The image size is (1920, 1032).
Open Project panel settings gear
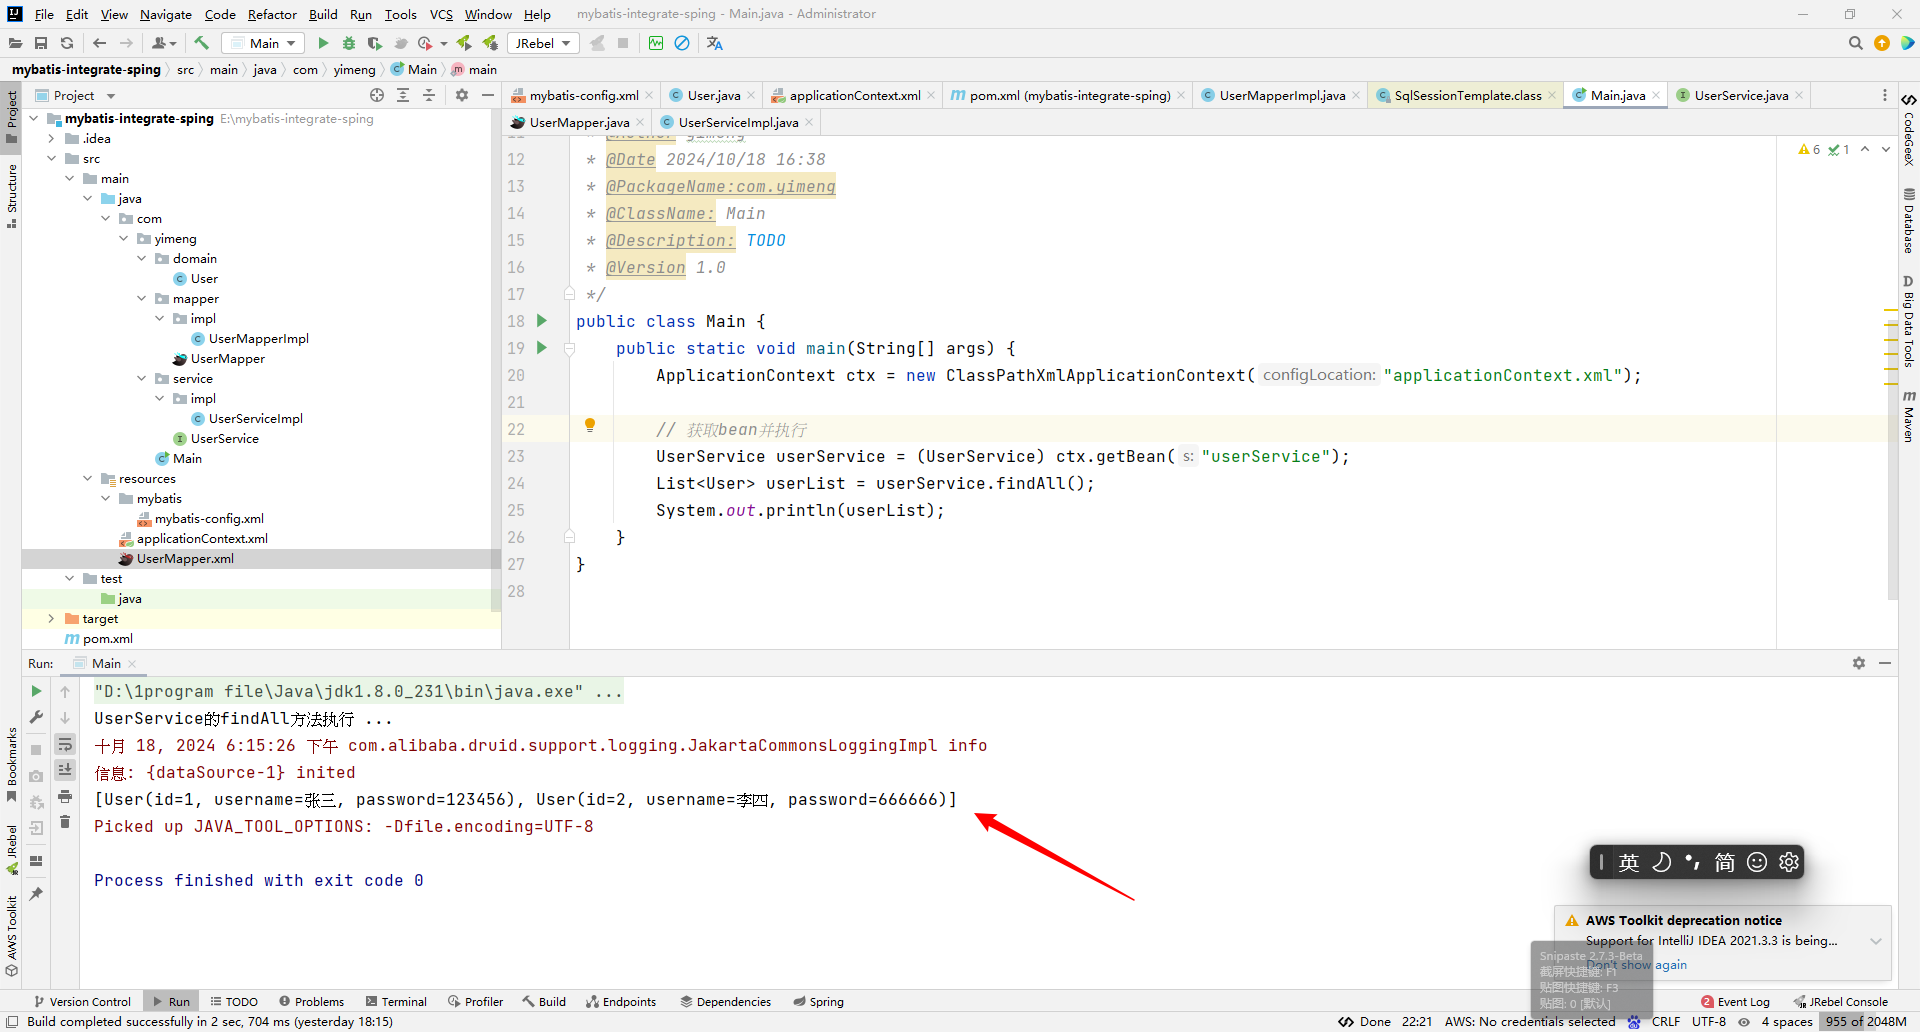462,95
